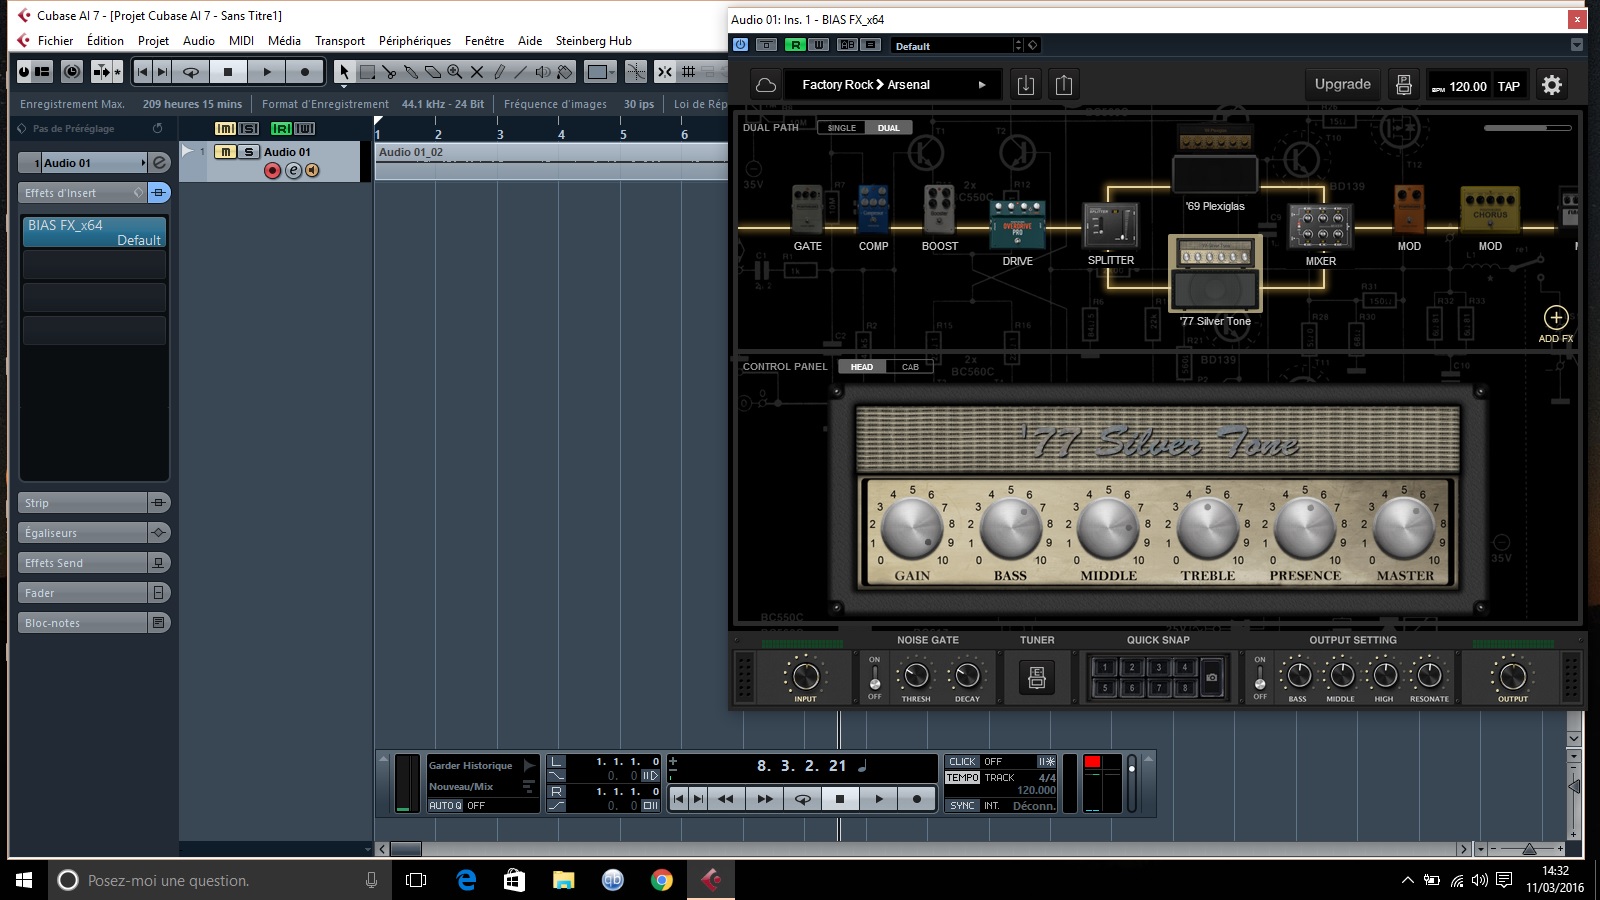1600x900 pixels.
Task: Toggle the Output Setting ON/OFF switch
Action: 1260,678
